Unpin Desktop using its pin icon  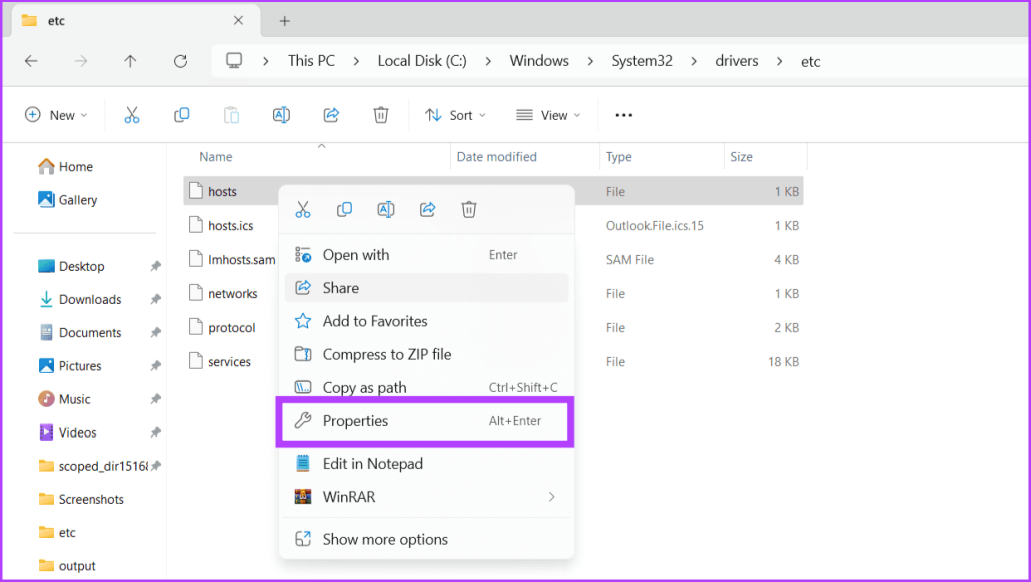[x=155, y=266]
